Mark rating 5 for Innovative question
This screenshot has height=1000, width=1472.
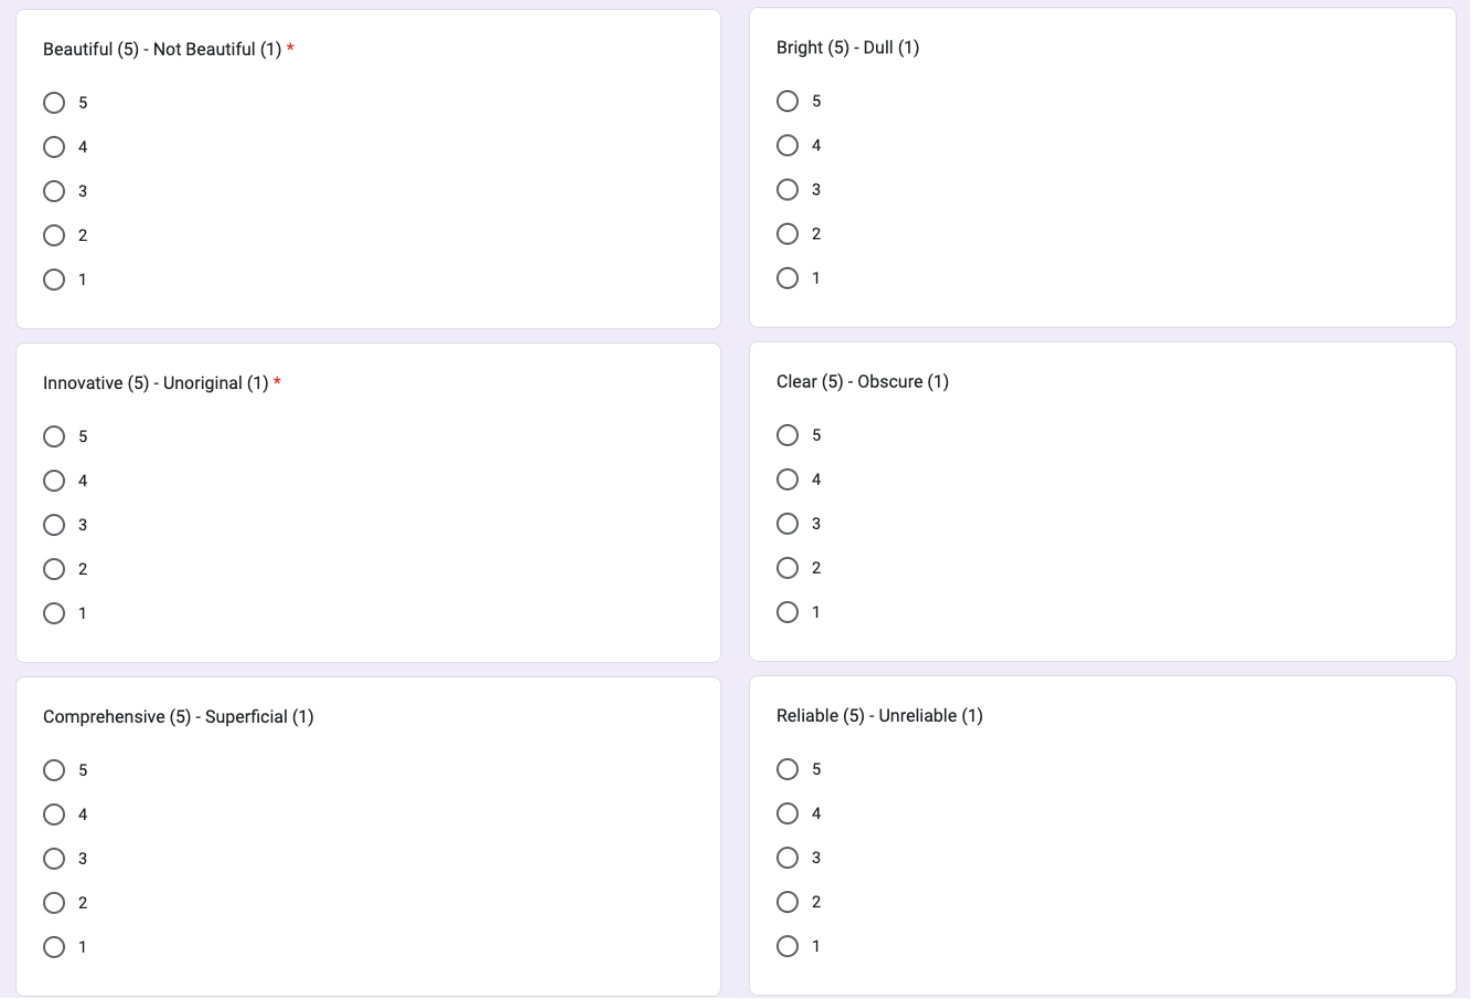54,436
